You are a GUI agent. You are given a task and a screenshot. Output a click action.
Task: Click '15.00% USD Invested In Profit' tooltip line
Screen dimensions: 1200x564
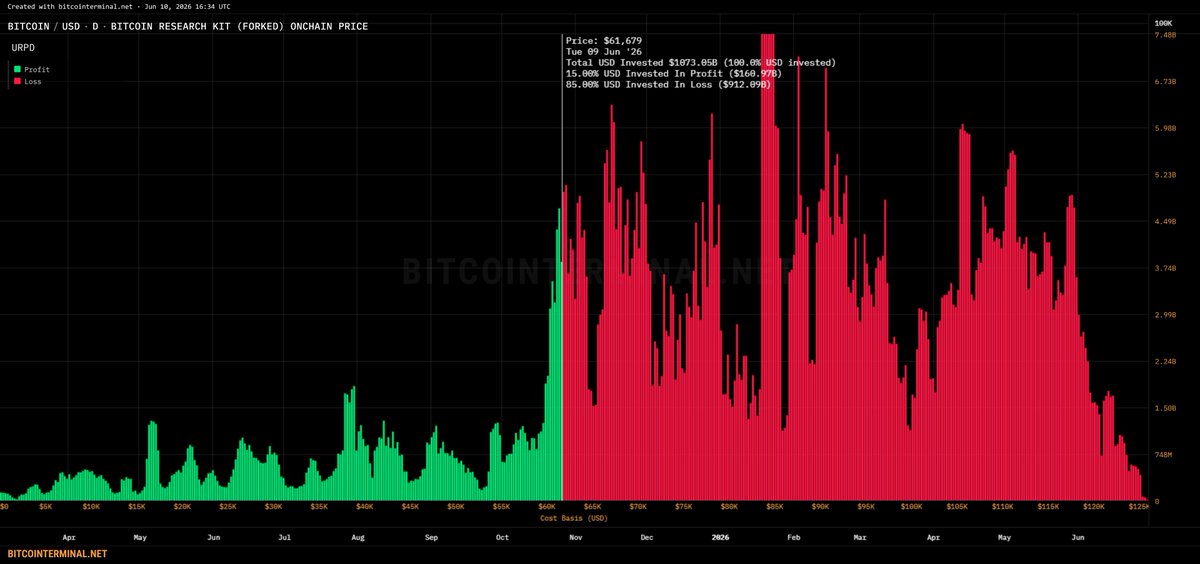coord(674,73)
